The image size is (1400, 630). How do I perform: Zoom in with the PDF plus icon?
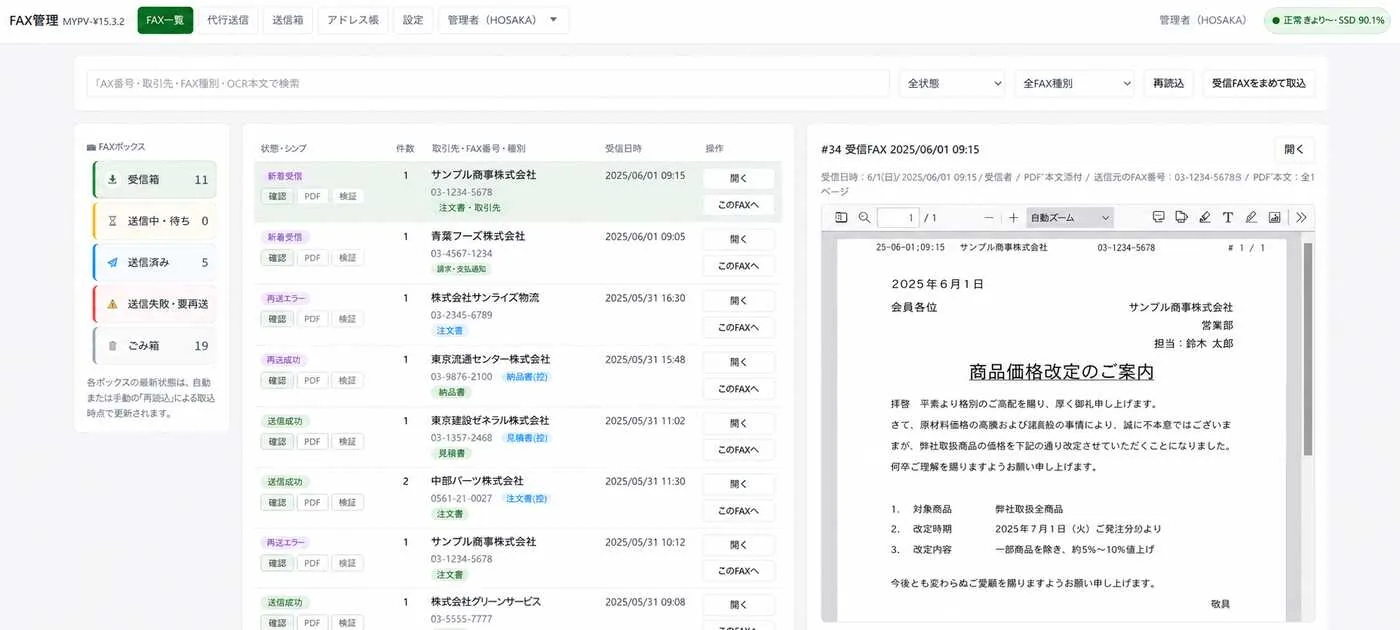pos(1013,217)
